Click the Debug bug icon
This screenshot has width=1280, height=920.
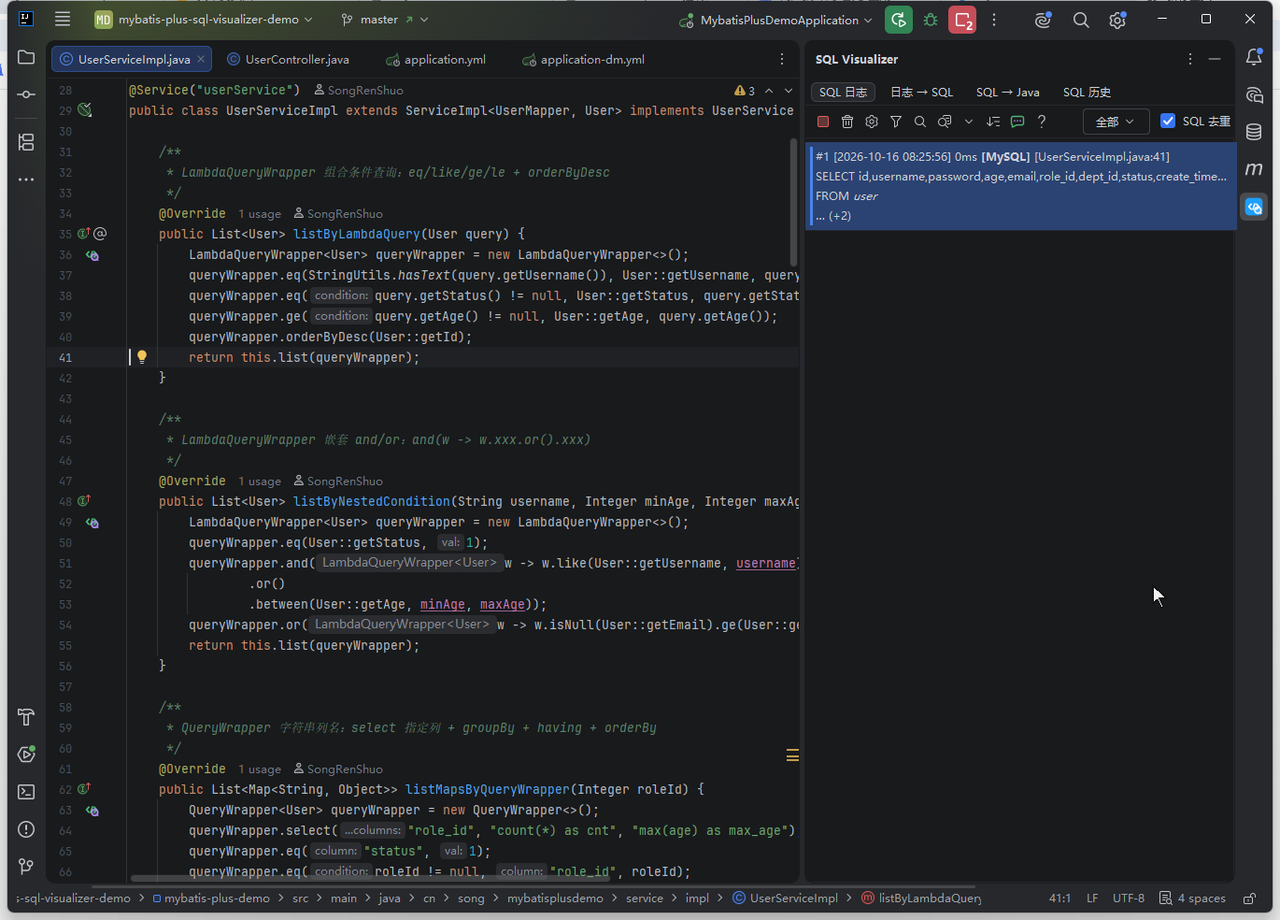tap(931, 20)
